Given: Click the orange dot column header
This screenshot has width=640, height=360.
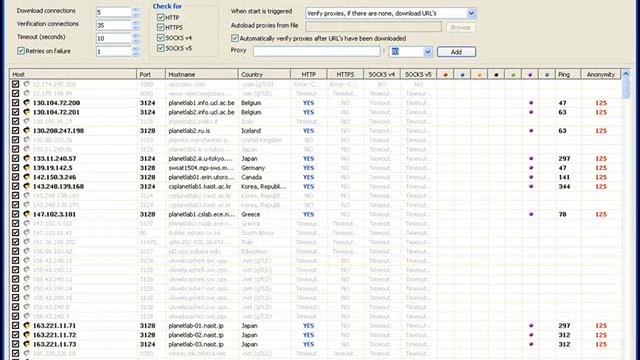Looking at the screenshot, I should click(479, 74).
